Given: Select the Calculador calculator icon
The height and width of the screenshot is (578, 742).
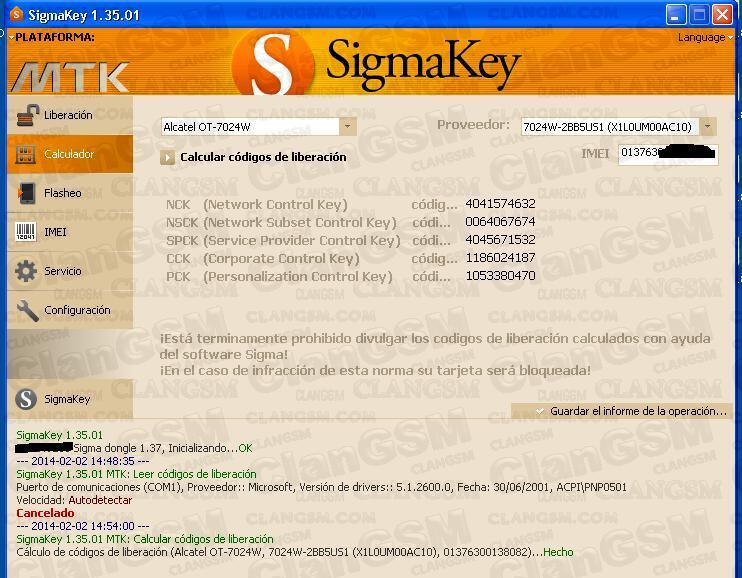Looking at the screenshot, I should coord(26,154).
